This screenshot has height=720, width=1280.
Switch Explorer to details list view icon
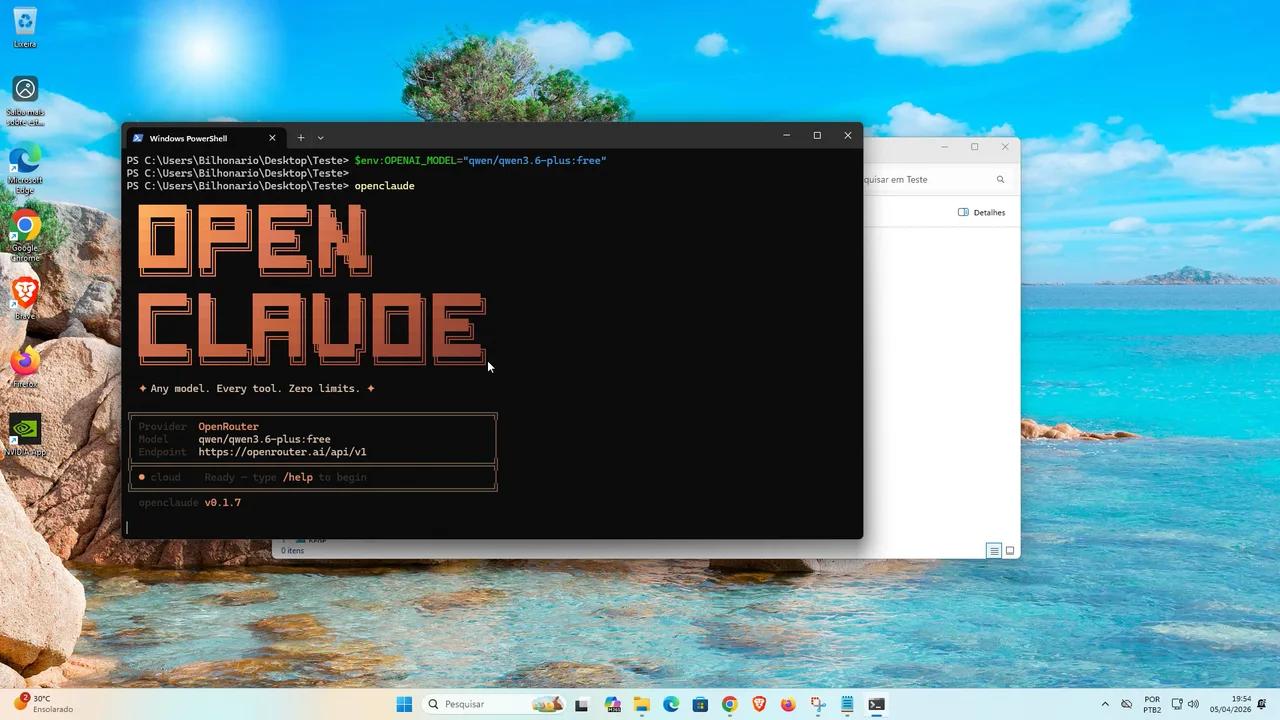[x=994, y=551]
